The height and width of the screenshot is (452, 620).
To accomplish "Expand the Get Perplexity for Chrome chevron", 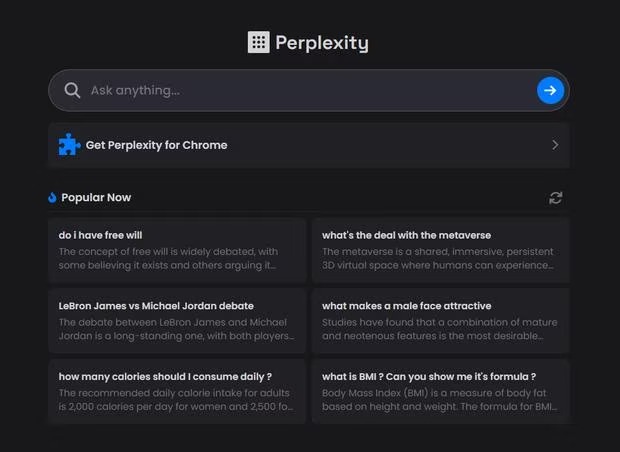I will (x=555, y=145).
